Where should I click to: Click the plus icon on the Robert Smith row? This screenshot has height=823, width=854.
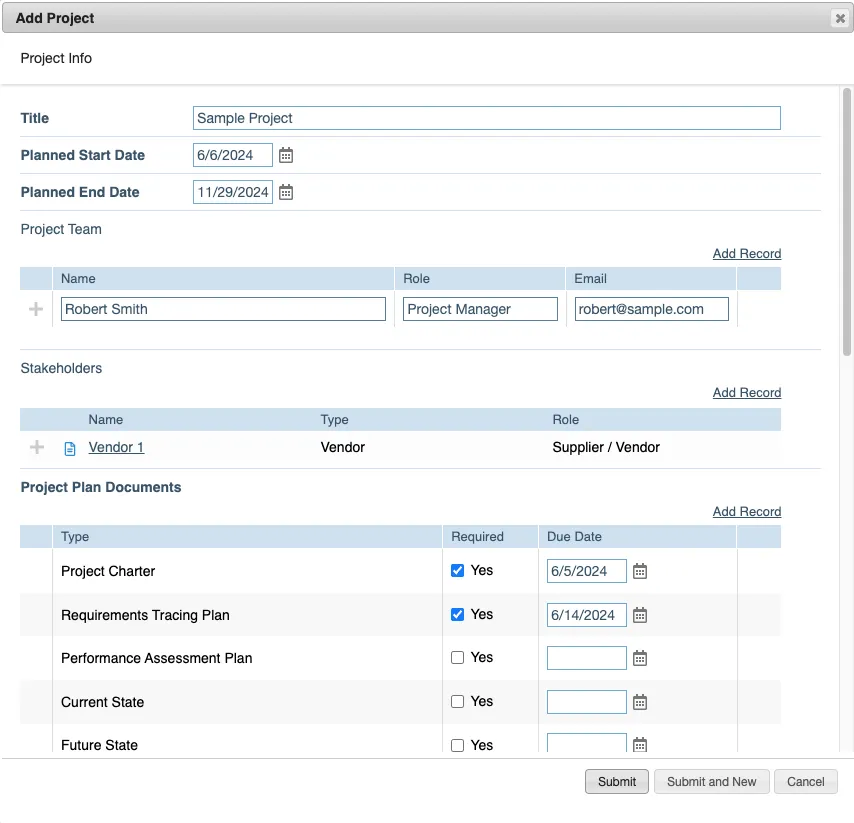tap(36, 308)
